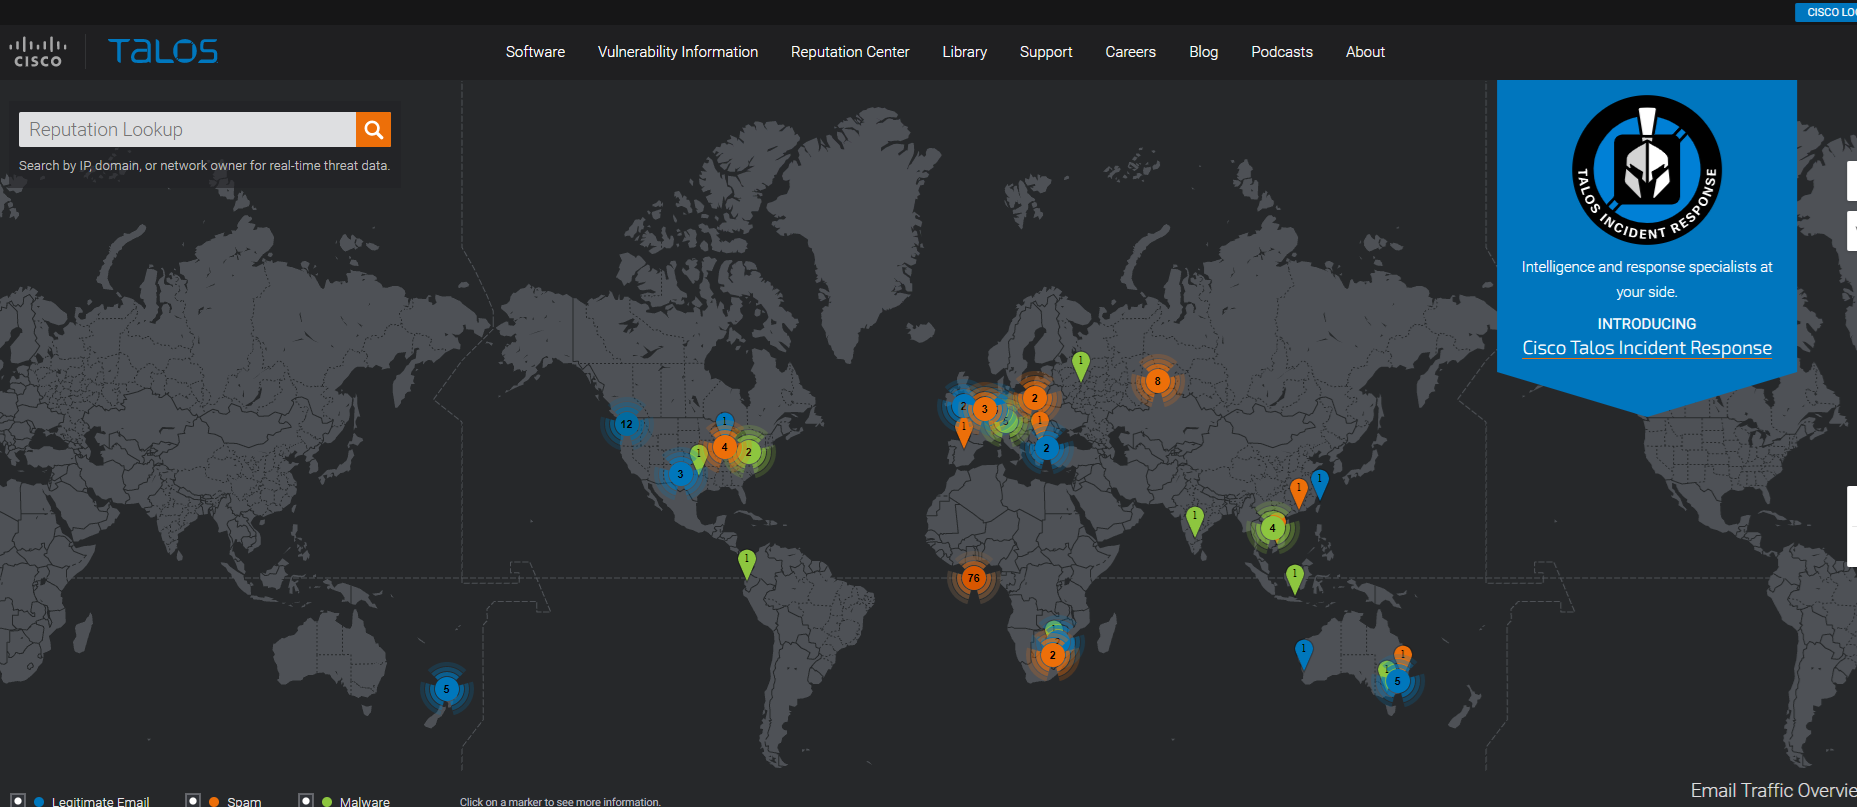Click the Talos Incident Response badge emblem
This screenshot has width=1857, height=807.
pos(1647,170)
